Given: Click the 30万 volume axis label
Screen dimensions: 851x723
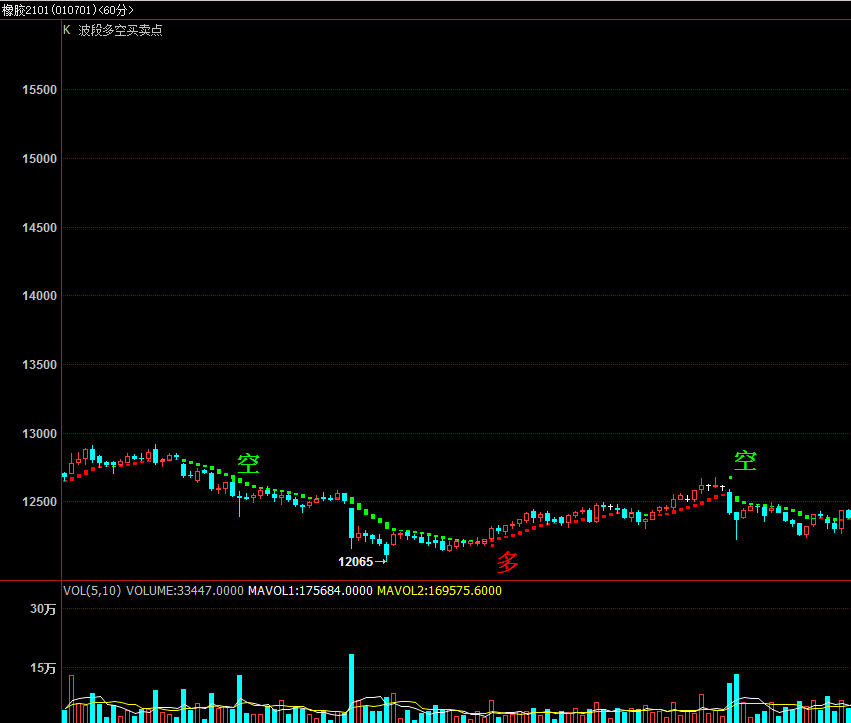Looking at the screenshot, I should (43, 609).
